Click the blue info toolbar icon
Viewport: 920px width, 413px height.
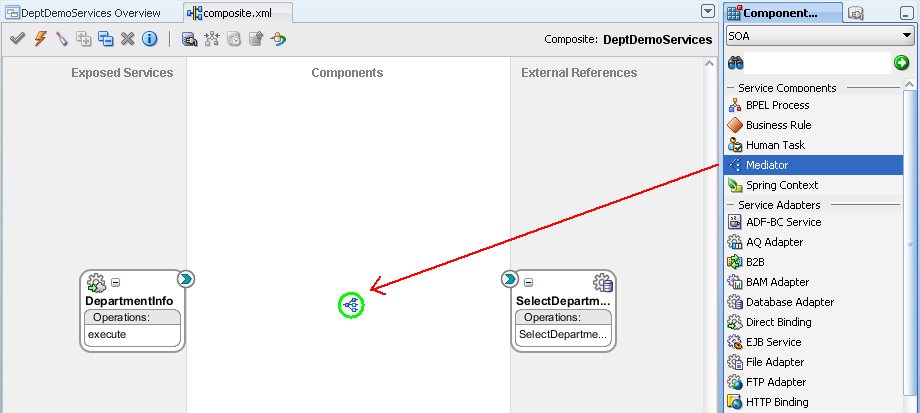[150, 39]
